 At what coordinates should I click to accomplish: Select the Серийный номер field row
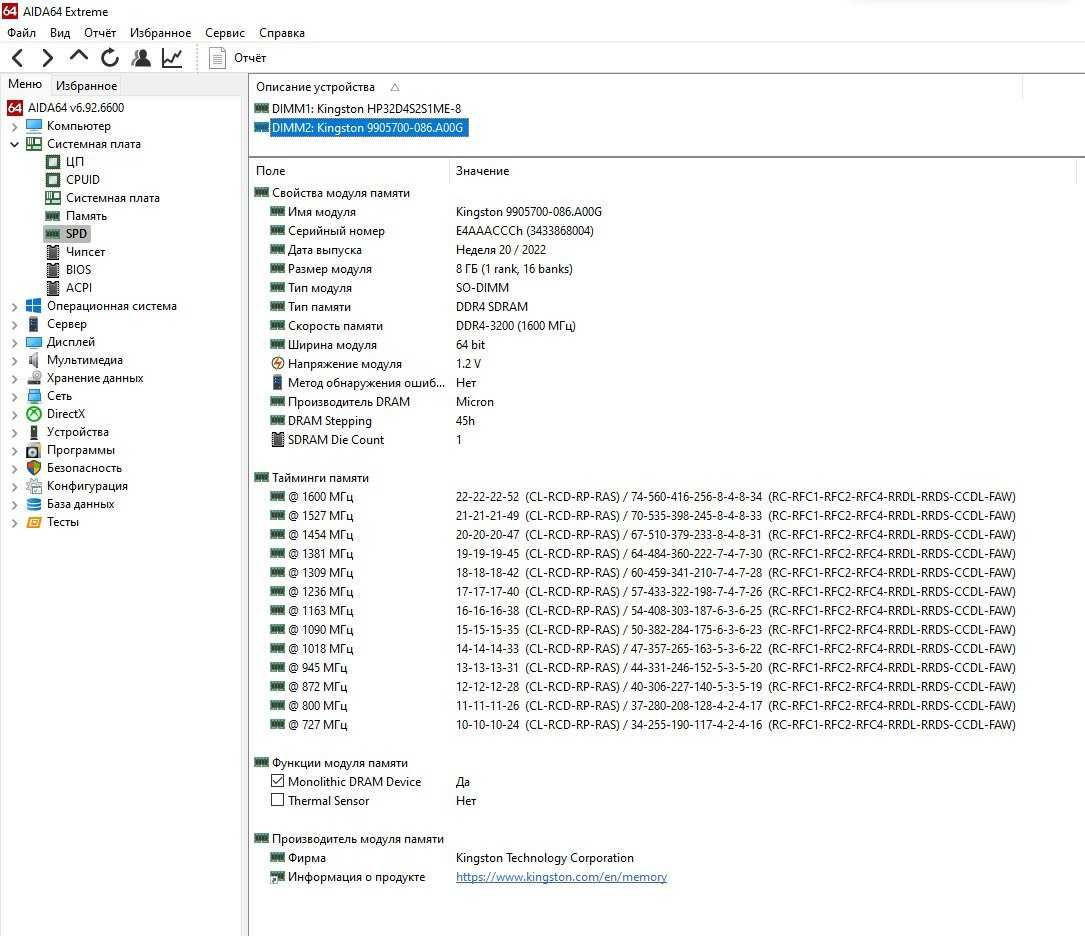[431, 230]
